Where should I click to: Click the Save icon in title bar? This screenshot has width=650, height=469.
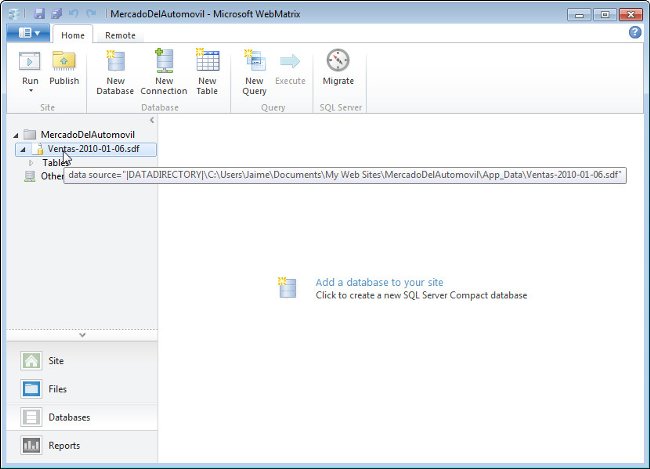39,14
